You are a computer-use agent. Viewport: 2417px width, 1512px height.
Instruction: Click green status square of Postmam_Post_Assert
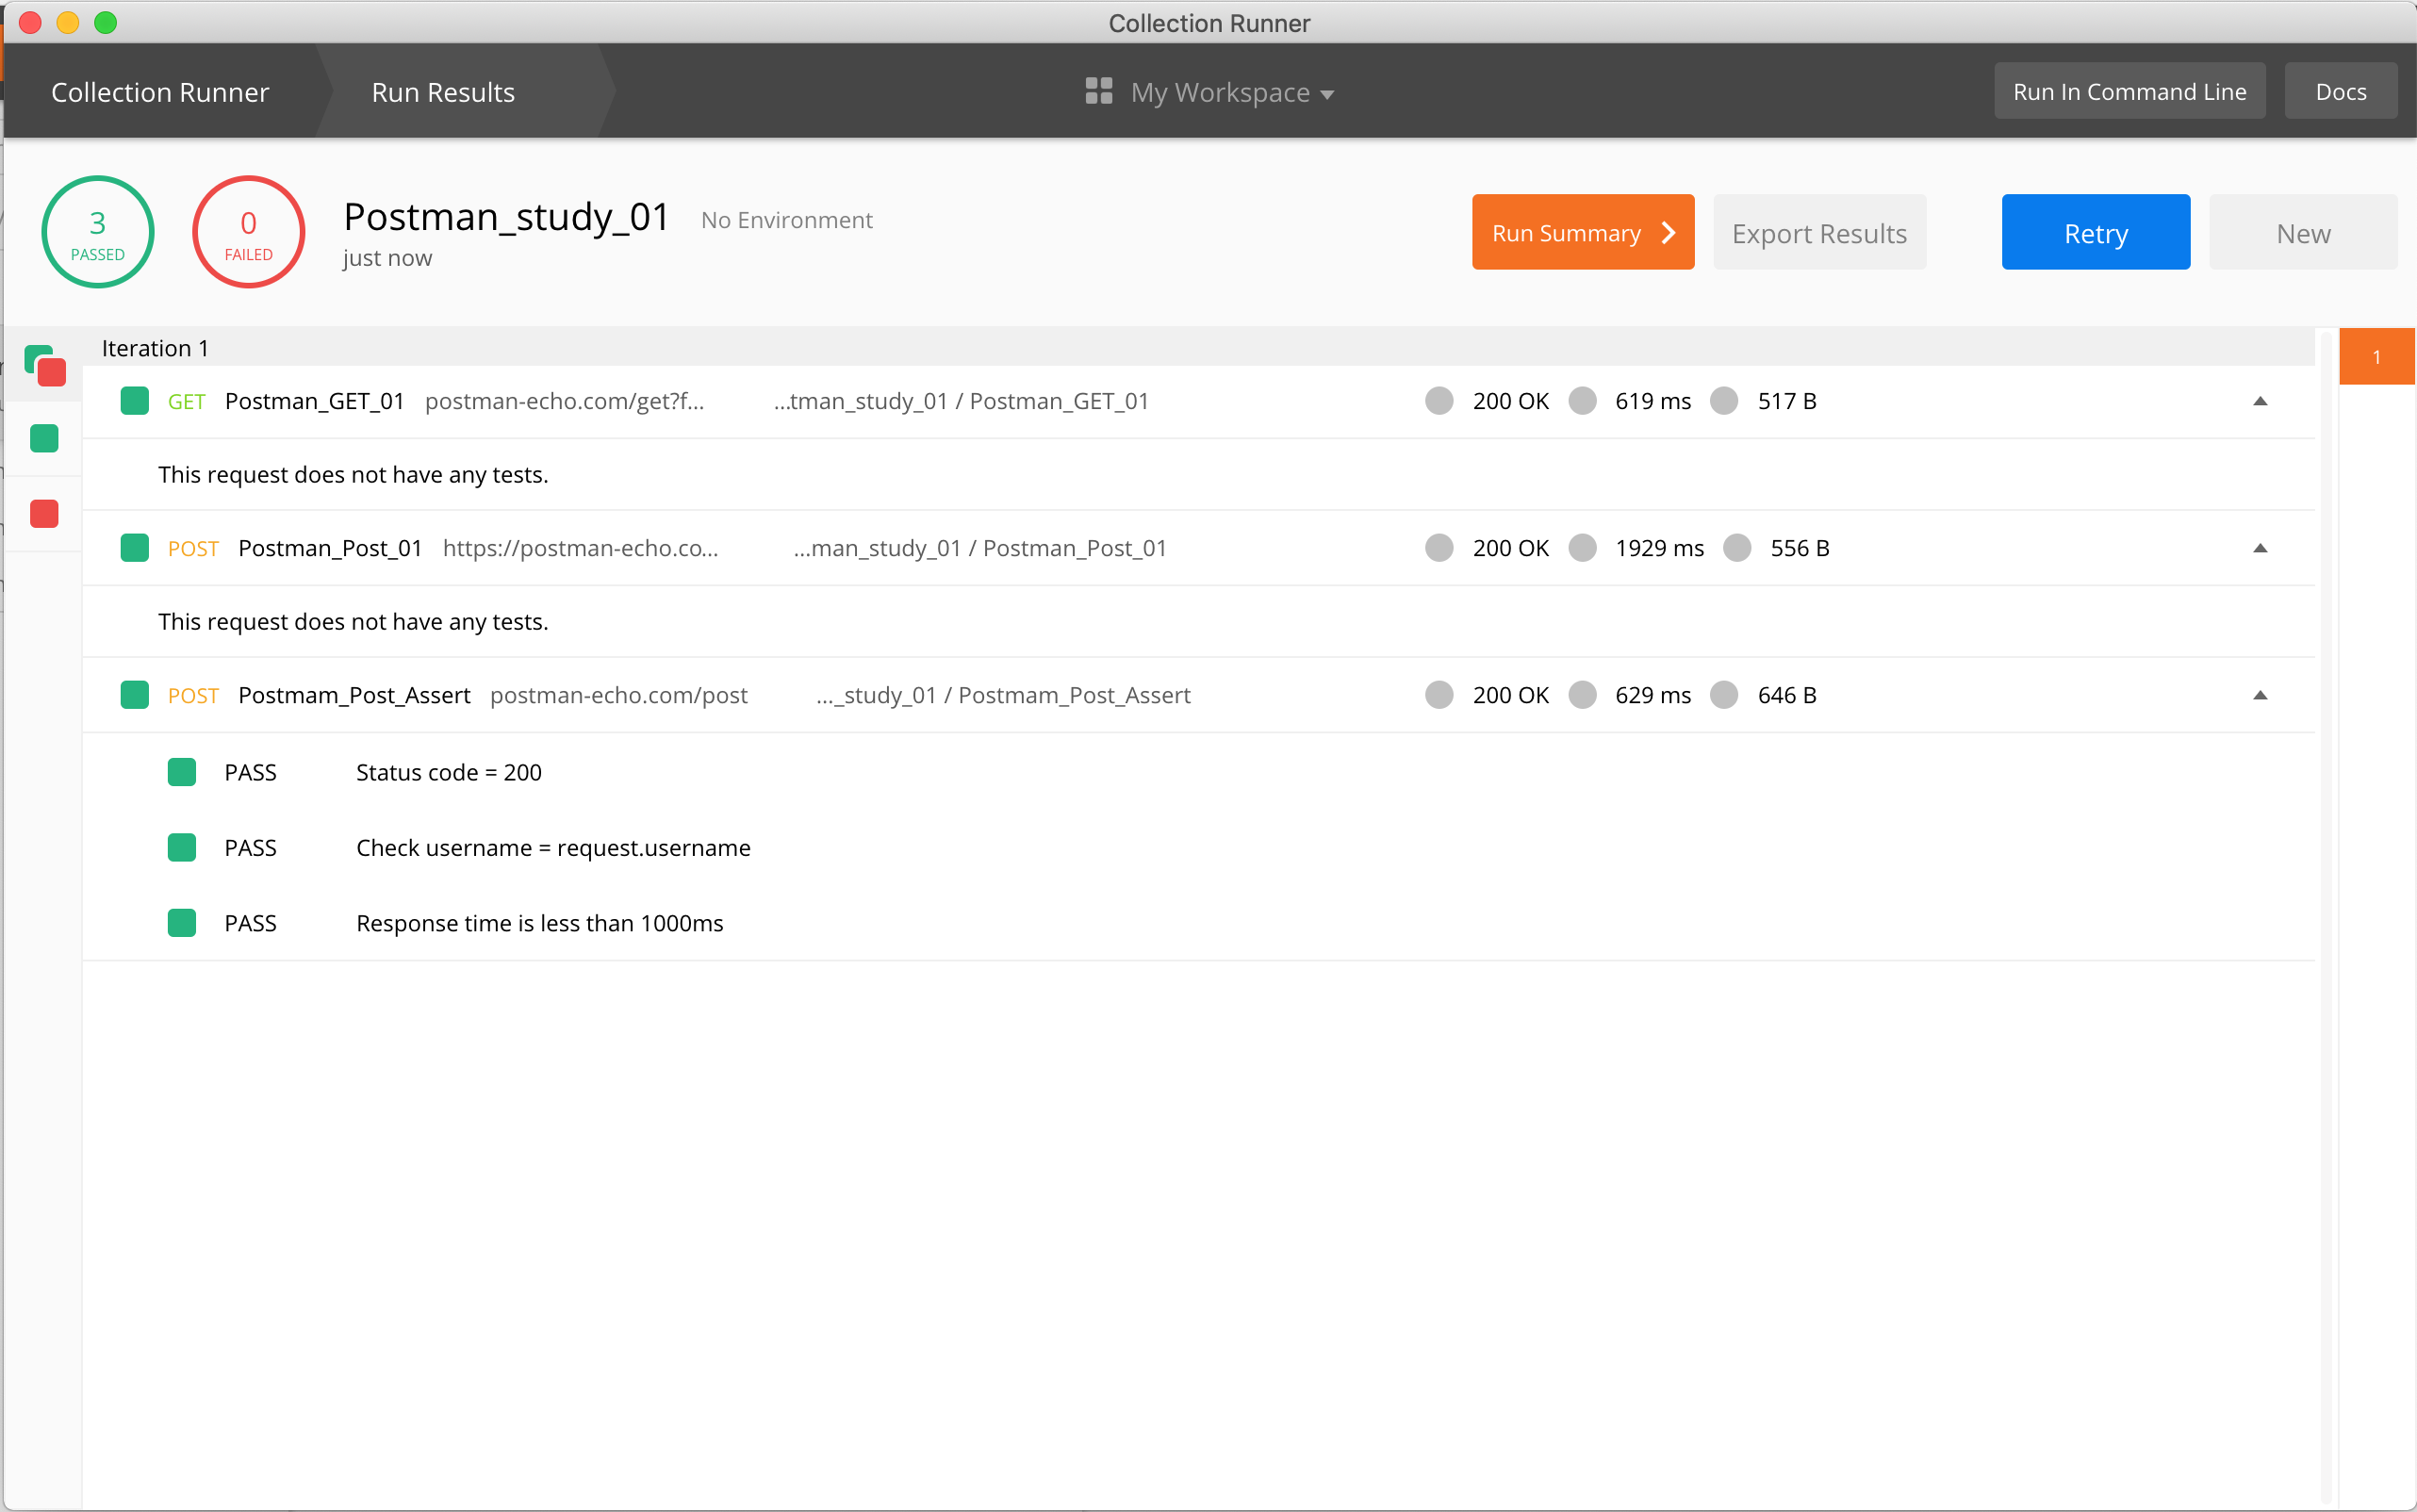click(x=134, y=695)
